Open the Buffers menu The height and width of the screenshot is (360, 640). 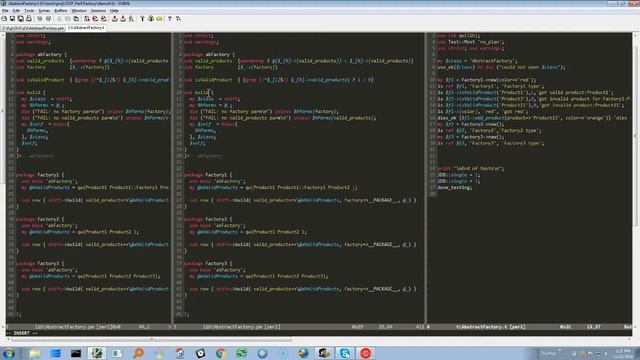click(61, 11)
